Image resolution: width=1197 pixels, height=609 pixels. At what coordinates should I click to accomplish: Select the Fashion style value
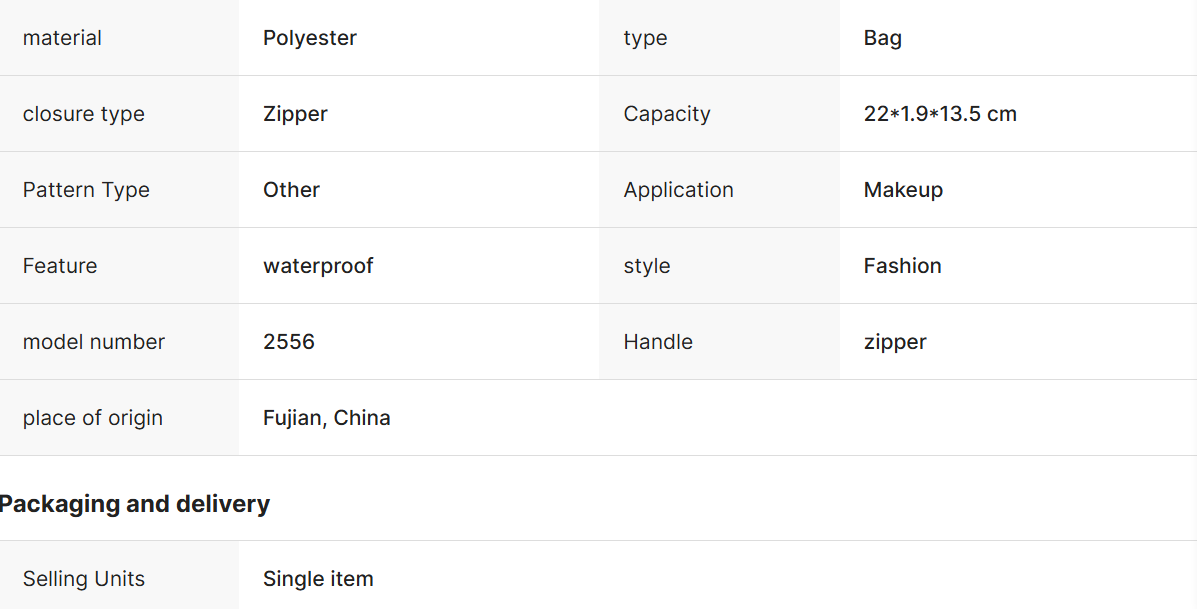pos(903,266)
